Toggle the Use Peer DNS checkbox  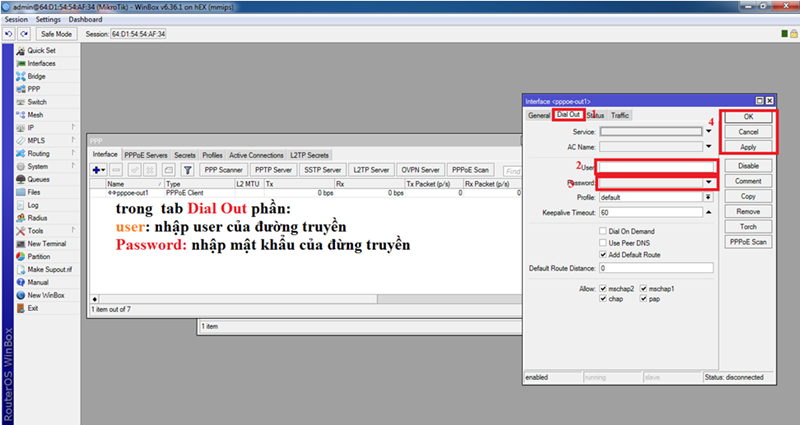(x=602, y=243)
